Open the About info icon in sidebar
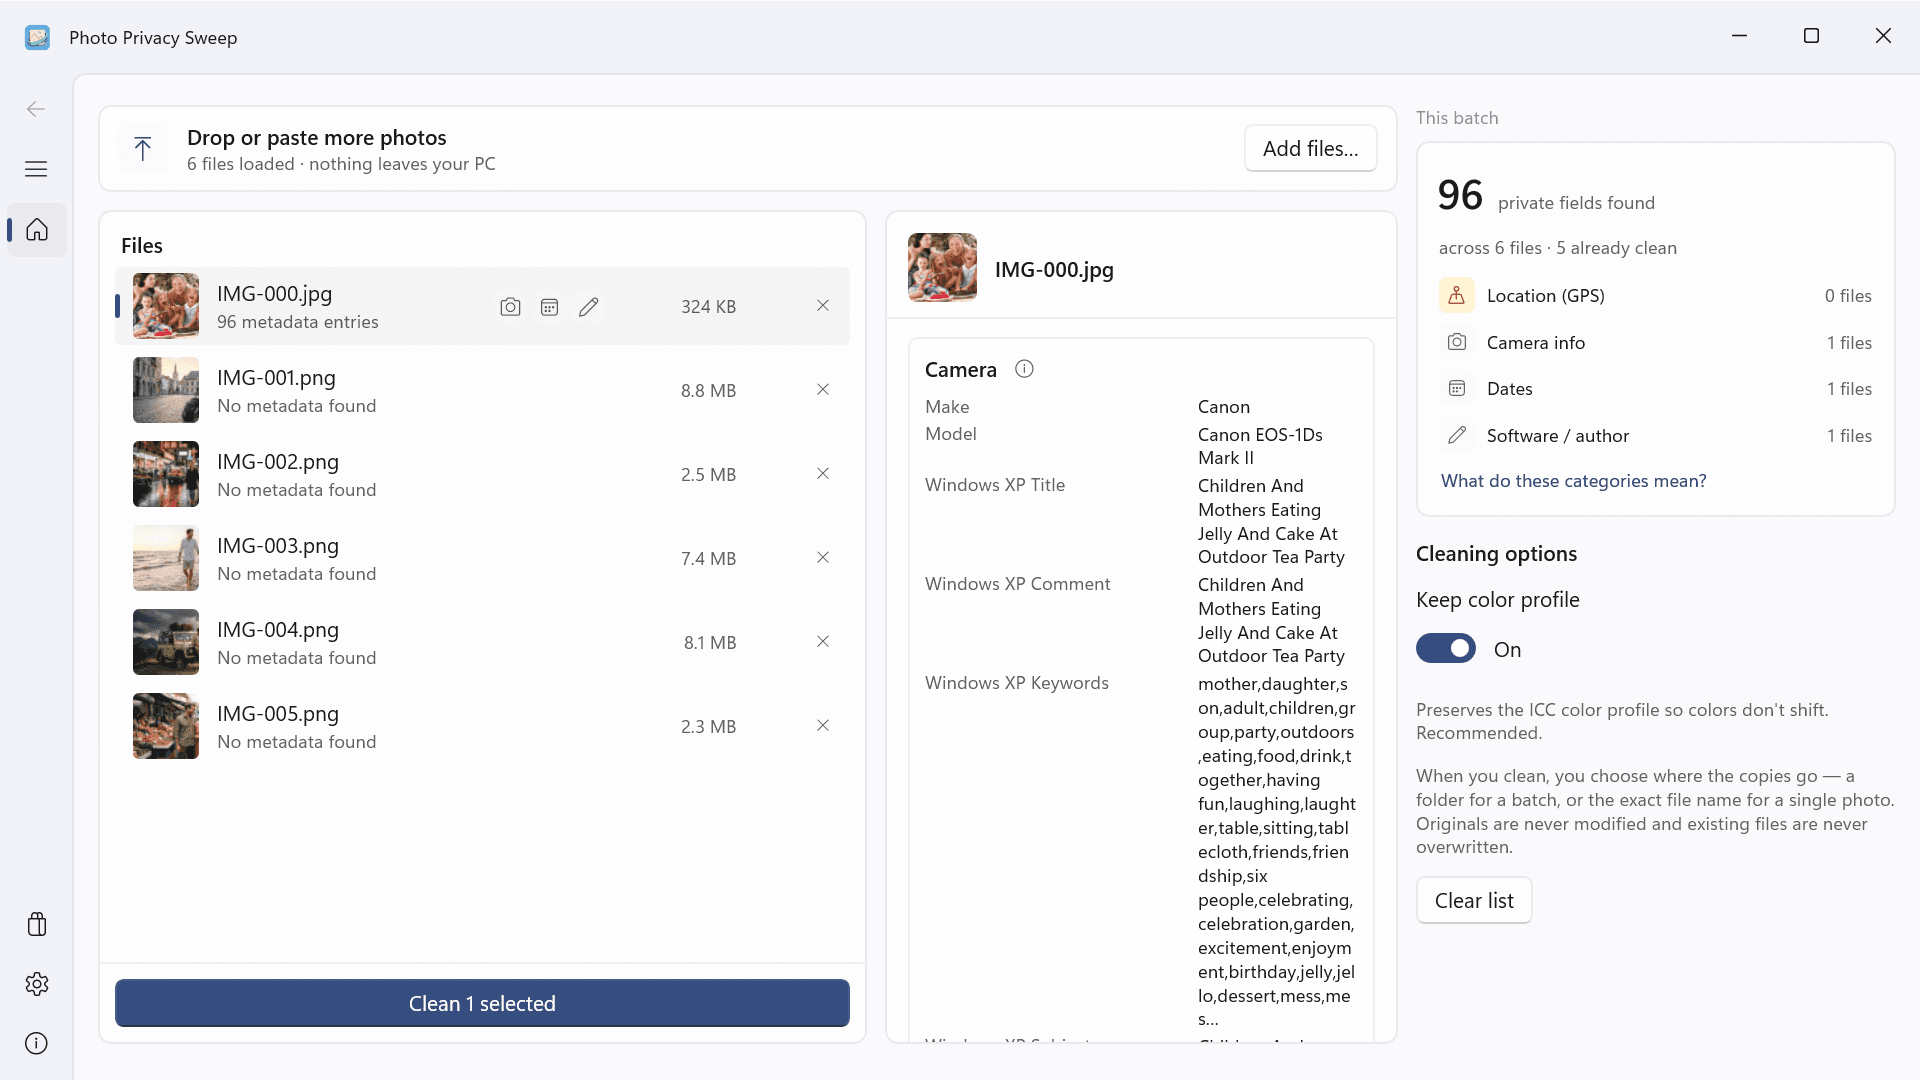This screenshot has height=1080, width=1920. (x=37, y=1043)
